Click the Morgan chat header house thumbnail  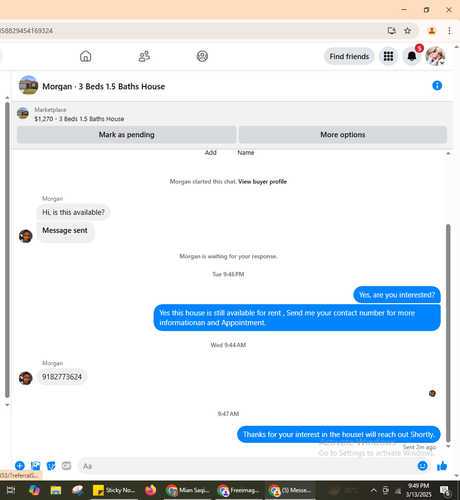point(28,85)
